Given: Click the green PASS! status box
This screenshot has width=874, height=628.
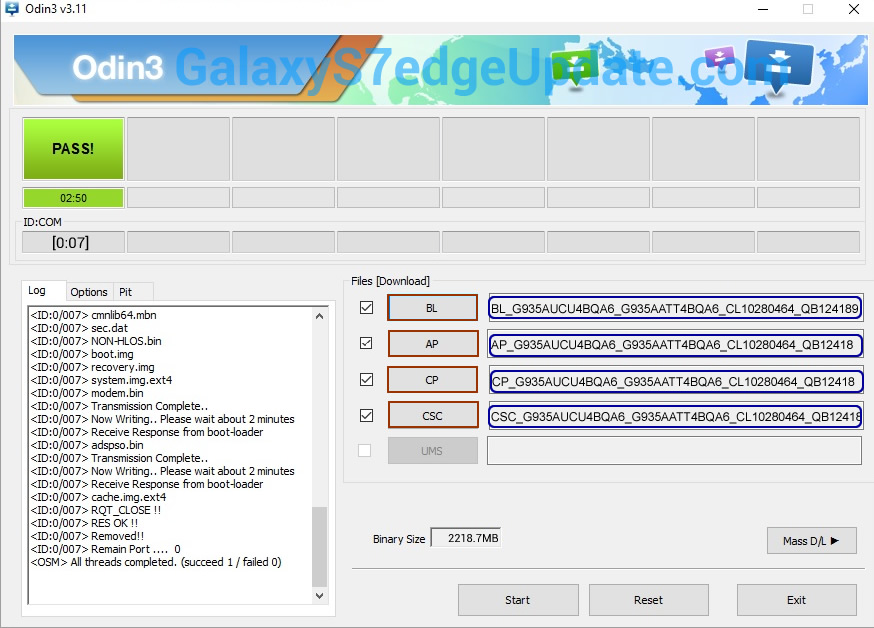Looking at the screenshot, I should 73,149.
